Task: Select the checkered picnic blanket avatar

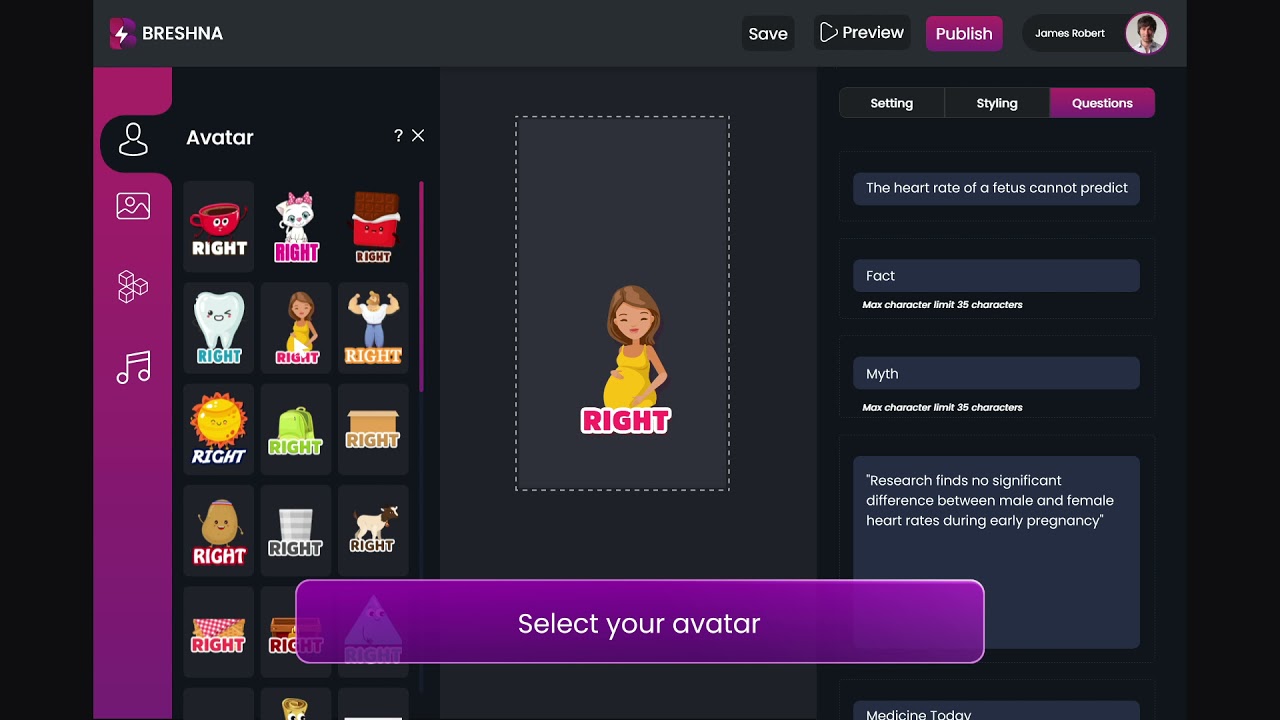Action: click(219, 633)
